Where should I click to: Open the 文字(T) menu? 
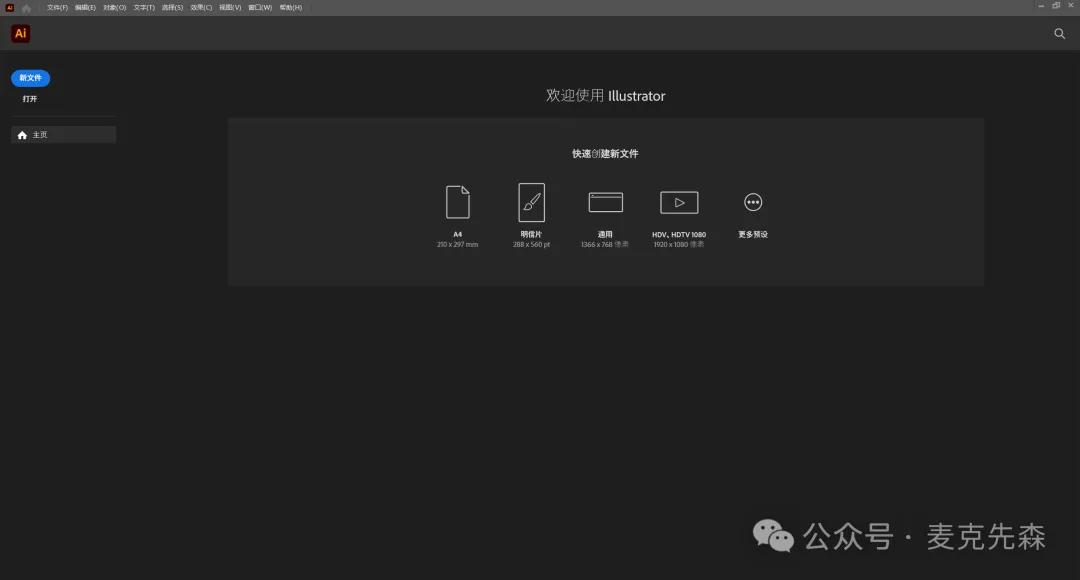144,8
